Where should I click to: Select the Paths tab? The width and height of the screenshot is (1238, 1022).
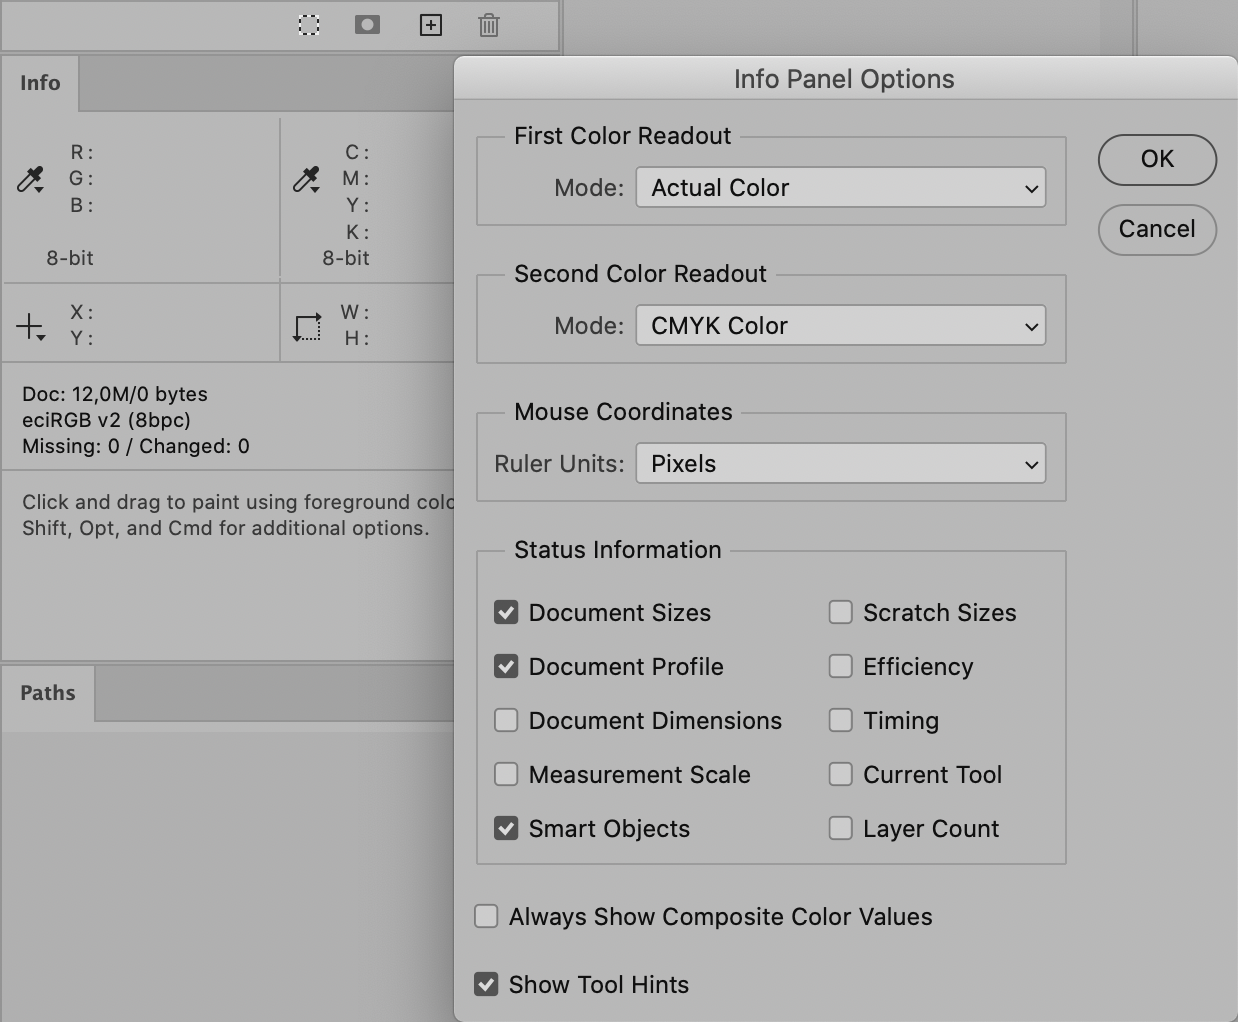47,692
